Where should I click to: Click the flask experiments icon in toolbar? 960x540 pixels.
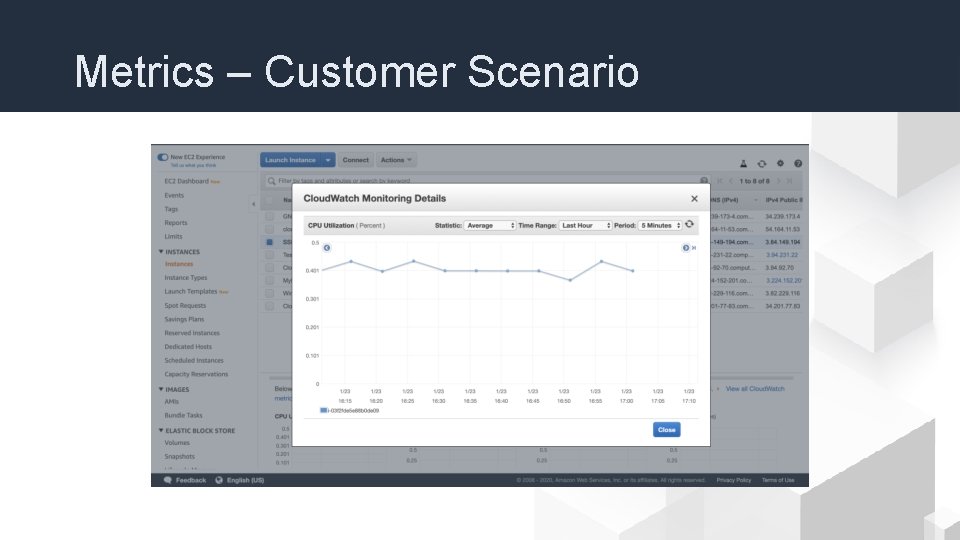[x=743, y=163]
